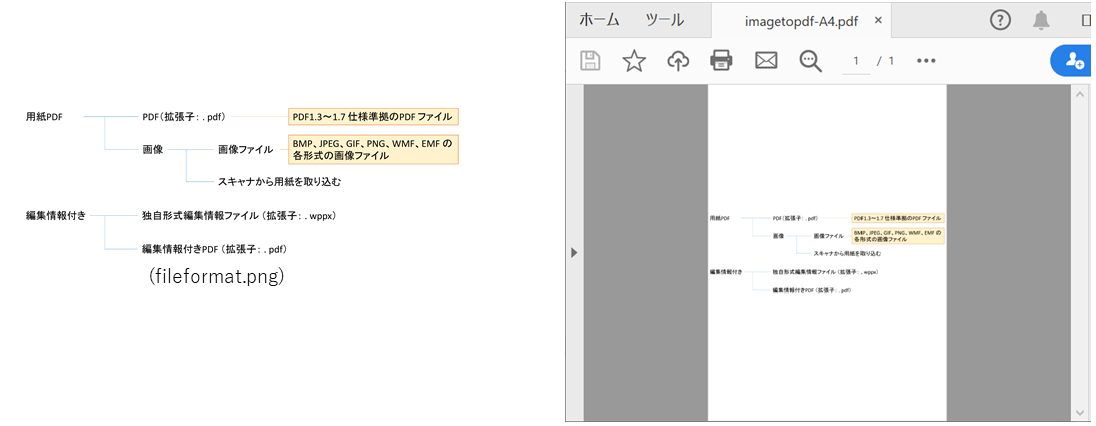Click the vertical scrollbar track
Viewport: 1096px width, 426px height.
point(1080,250)
